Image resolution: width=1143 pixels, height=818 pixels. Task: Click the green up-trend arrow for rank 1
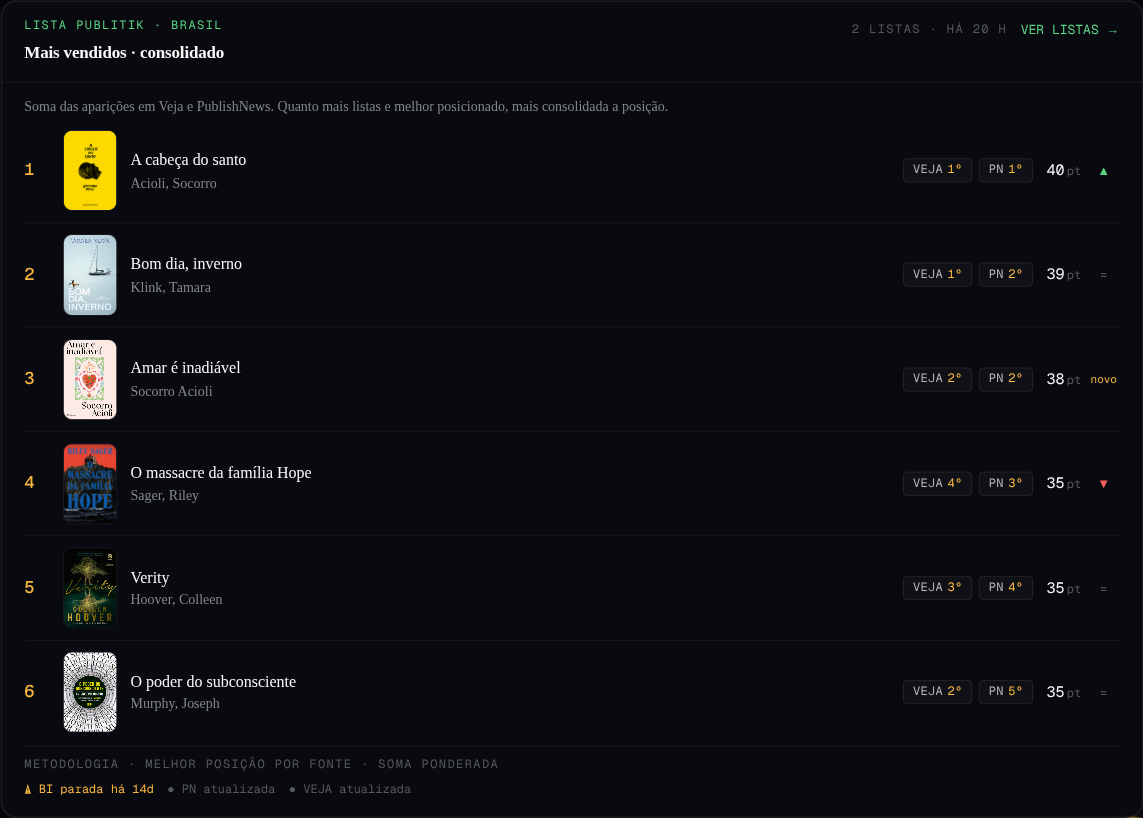click(1104, 171)
